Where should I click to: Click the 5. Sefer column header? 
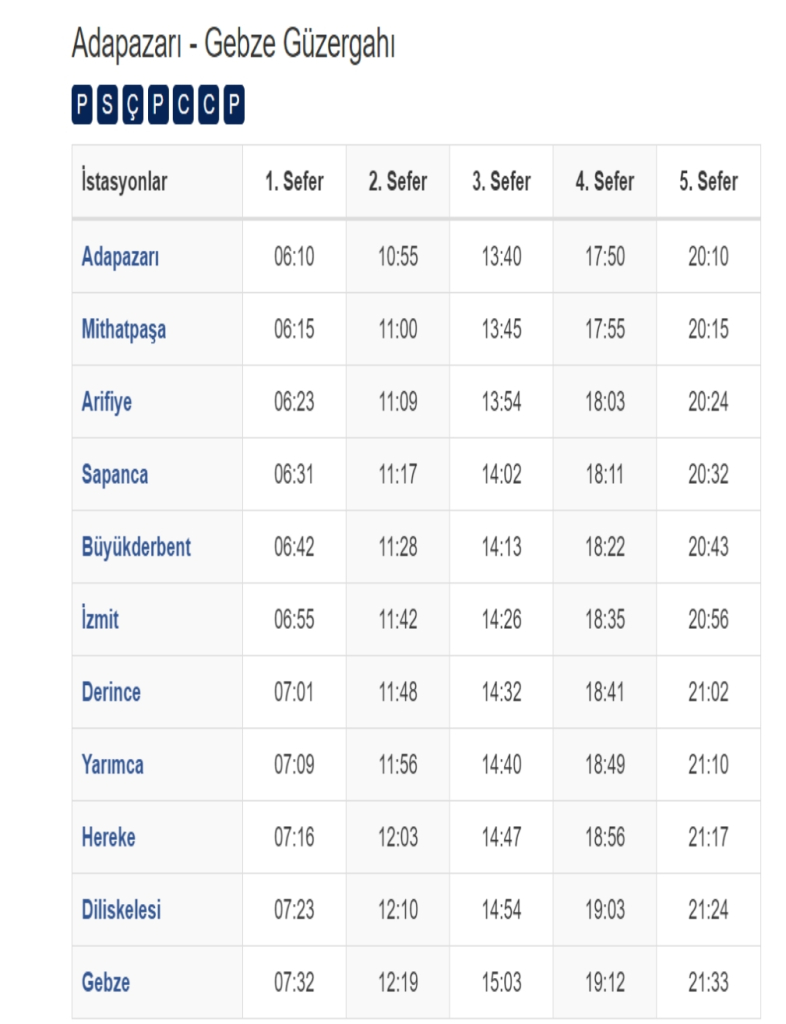pyautogui.click(x=708, y=182)
